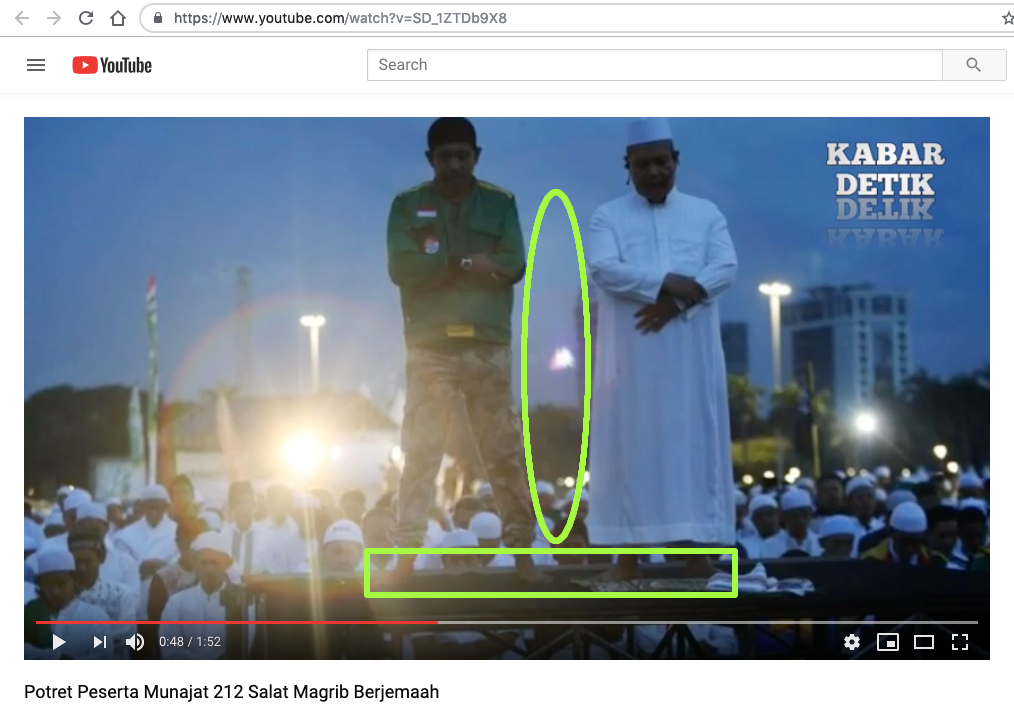
Task: Skip to the next video
Action: tap(99, 642)
